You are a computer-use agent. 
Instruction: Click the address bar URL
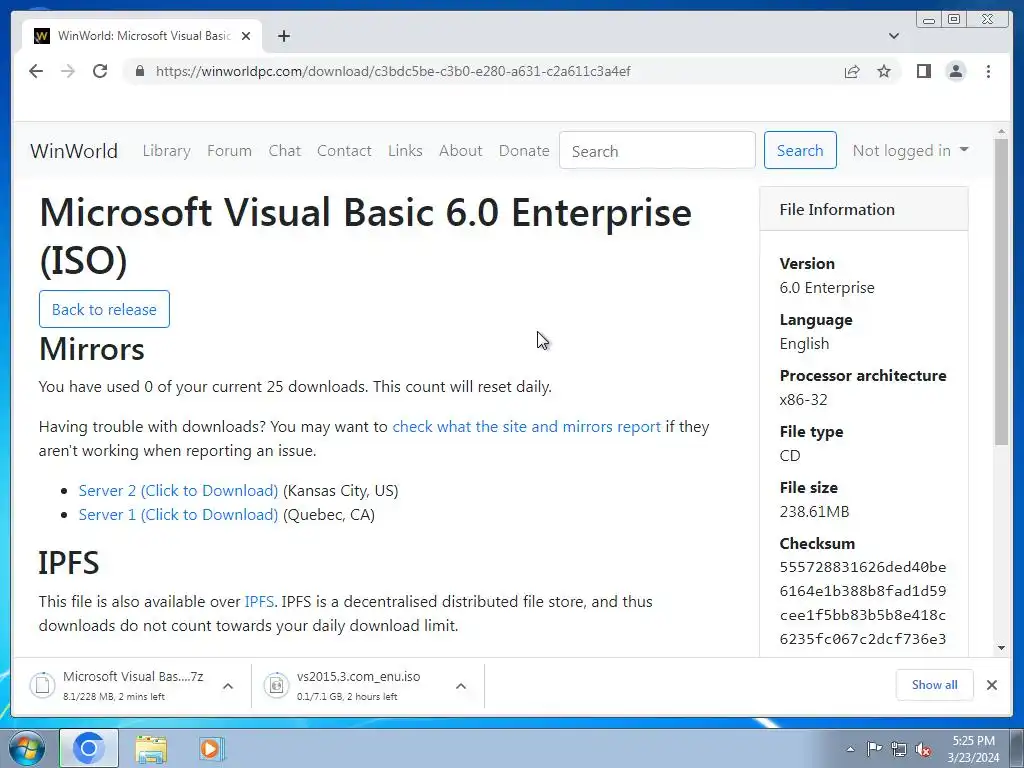click(x=392, y=71)
